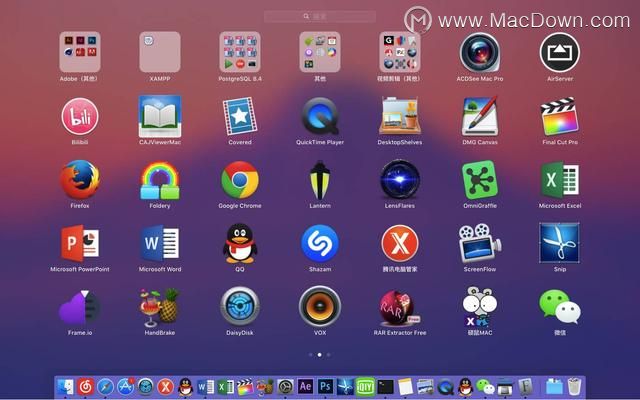Open NetEase Music in the Dock

point(85,387)
